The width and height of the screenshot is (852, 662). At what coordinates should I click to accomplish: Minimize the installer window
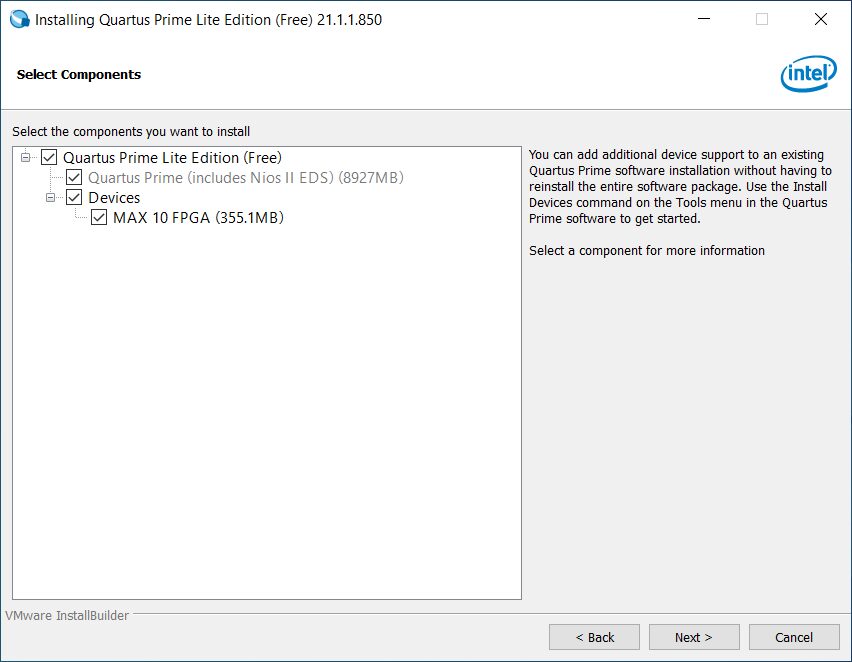[x=704, y=19]
